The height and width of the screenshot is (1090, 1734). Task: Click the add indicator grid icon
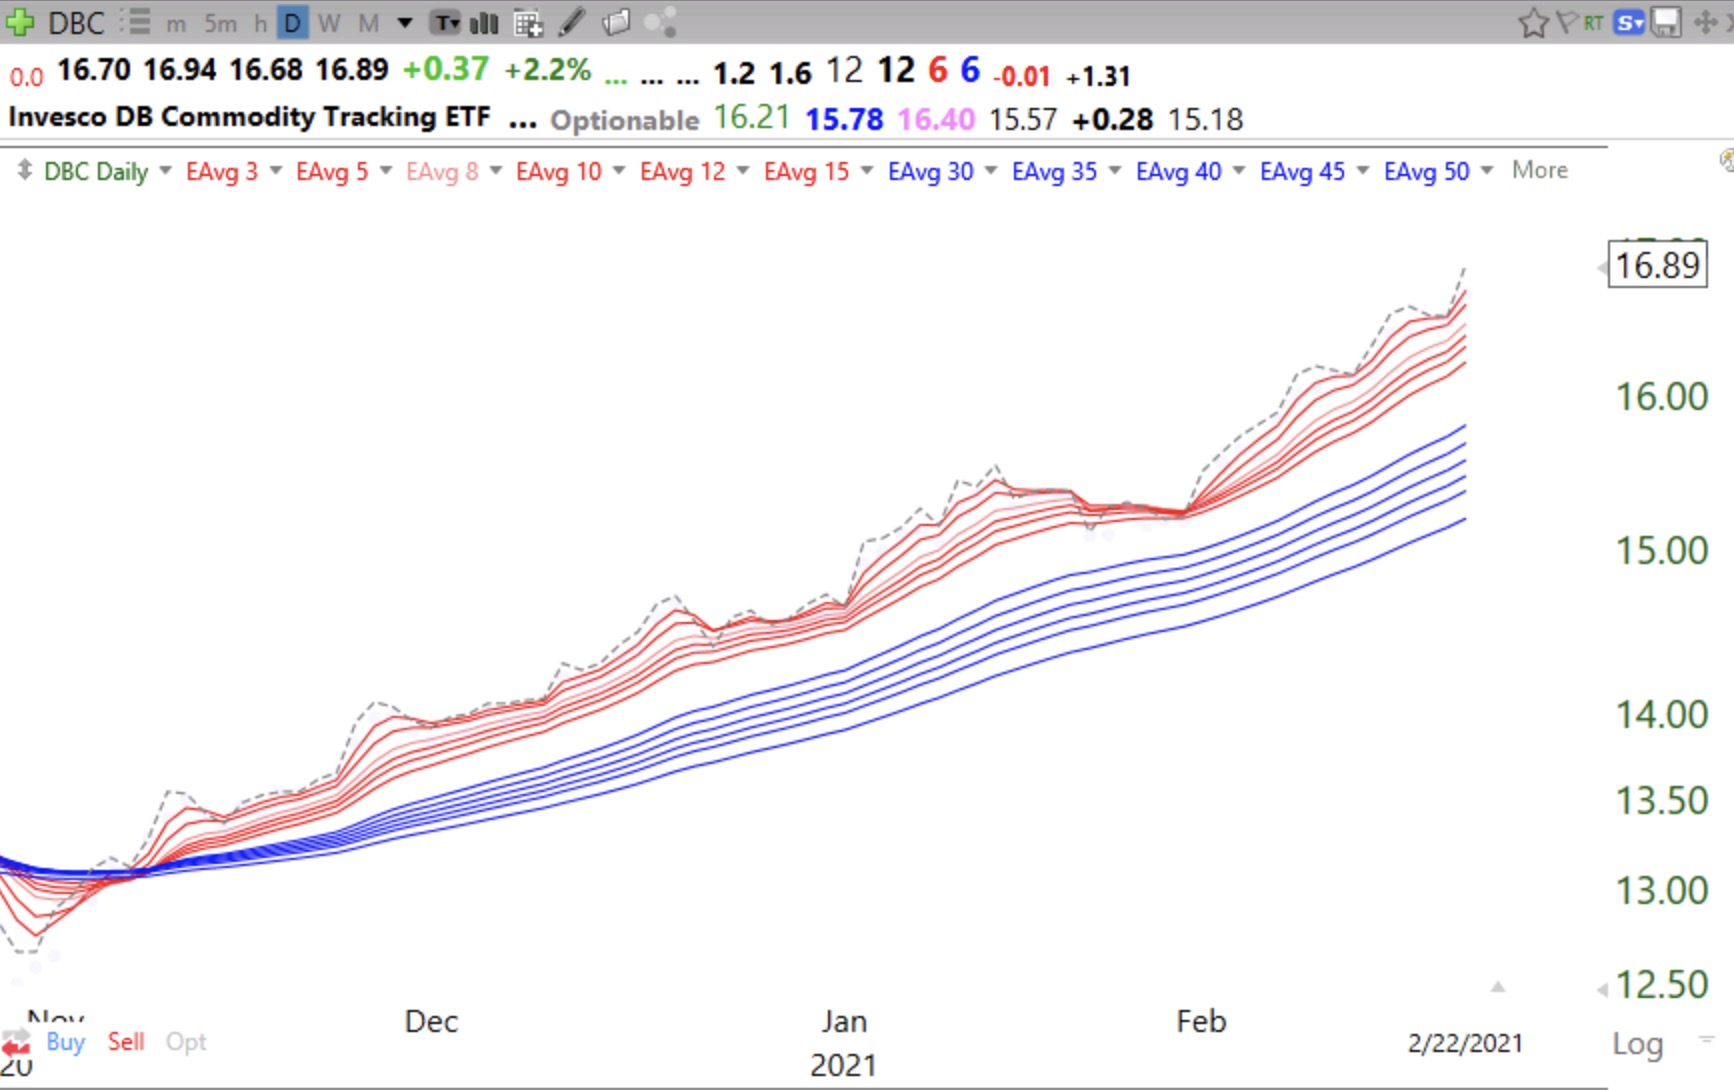tap(528, 22)
